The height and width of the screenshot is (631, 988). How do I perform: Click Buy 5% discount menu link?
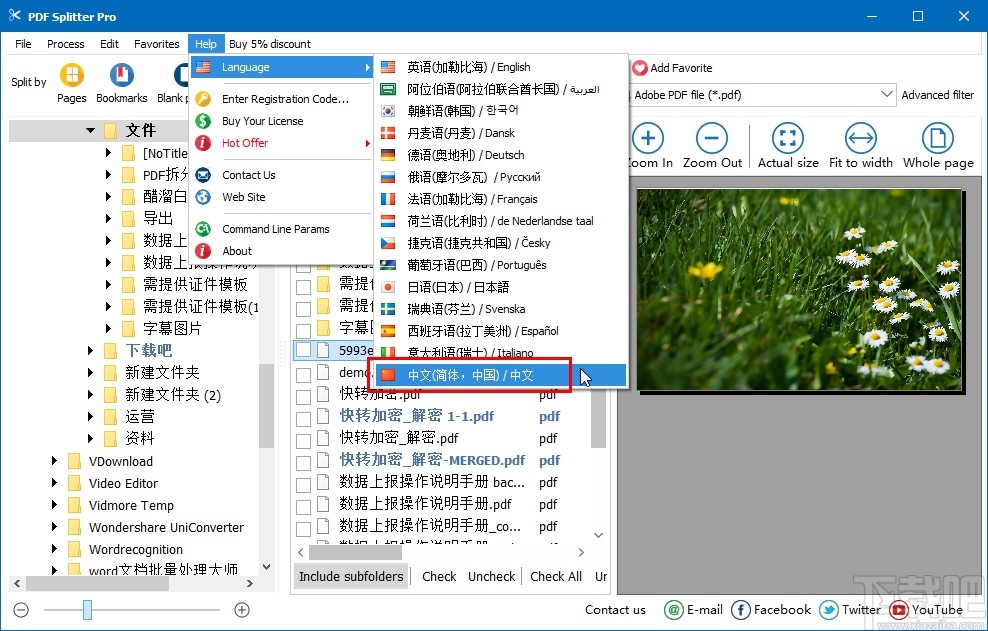point(270,43)
